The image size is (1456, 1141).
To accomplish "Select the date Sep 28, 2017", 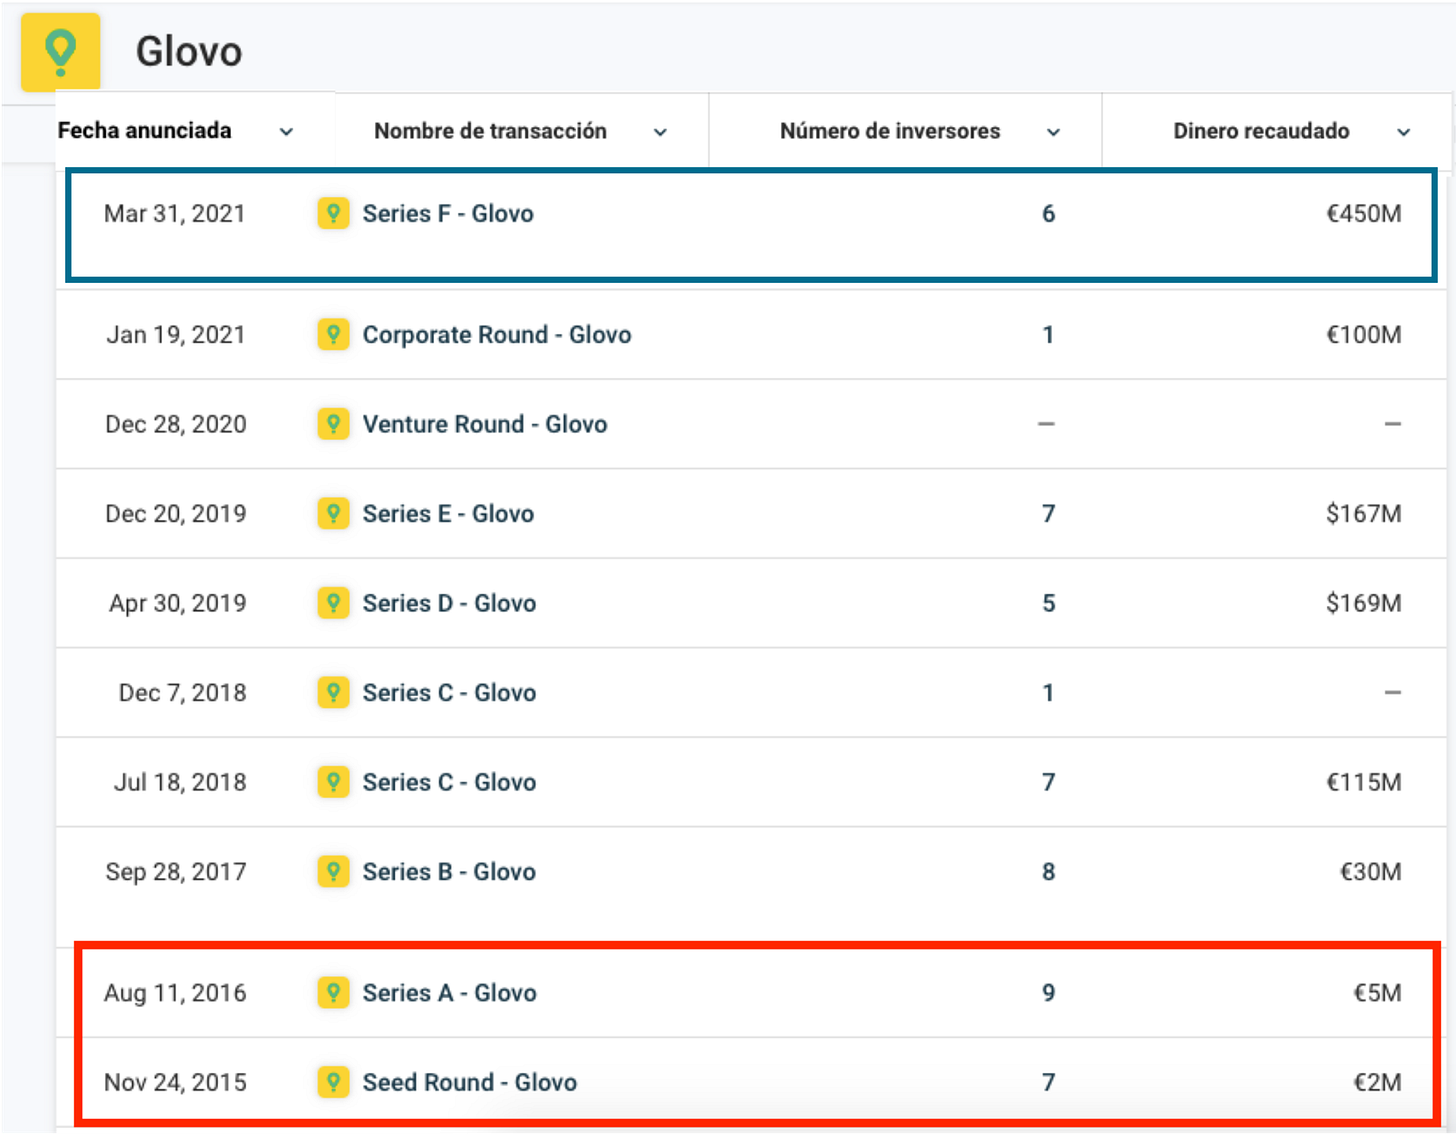I will point(176,871).
